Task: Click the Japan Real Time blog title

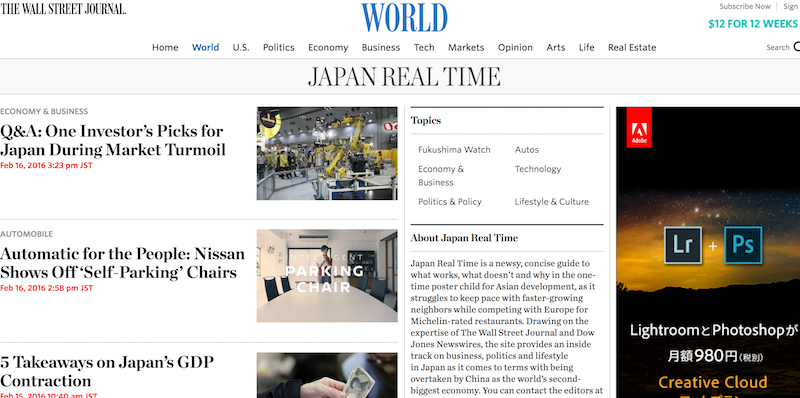Action: click(404, 77)
